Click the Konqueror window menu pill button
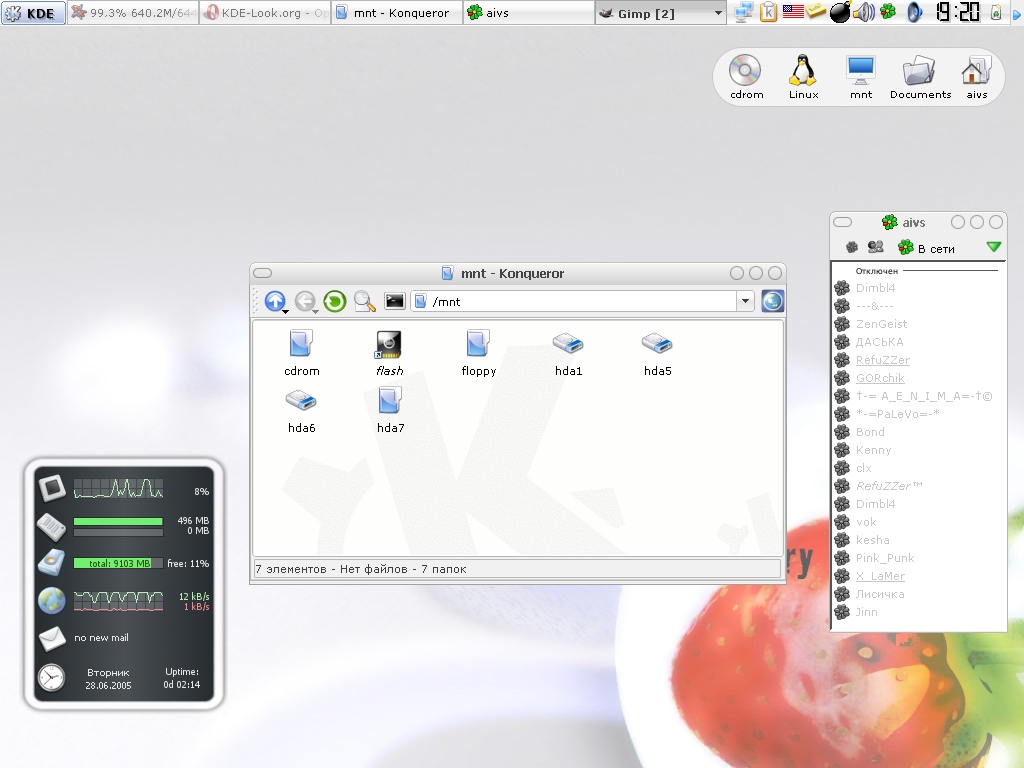This screenshot has width=1024, height=768. [263, 273]
